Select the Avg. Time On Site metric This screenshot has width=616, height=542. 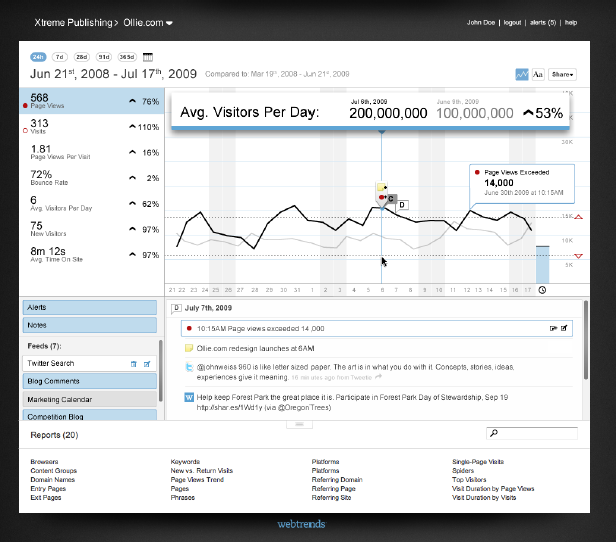pyautogui.click(x=92, y=255)
